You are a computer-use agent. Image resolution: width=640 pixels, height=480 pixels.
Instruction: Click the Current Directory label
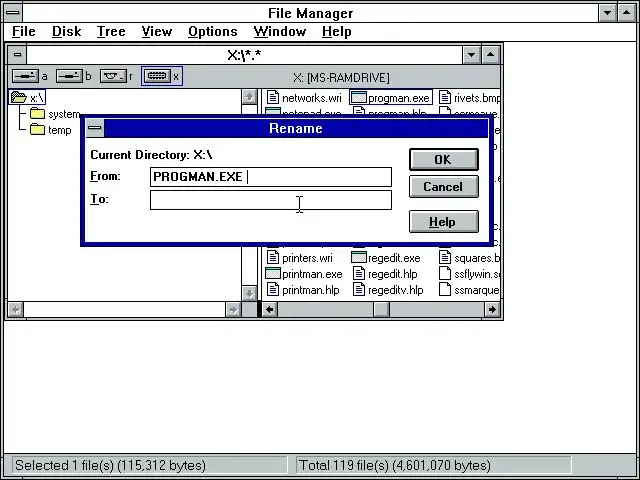point(151,155)
